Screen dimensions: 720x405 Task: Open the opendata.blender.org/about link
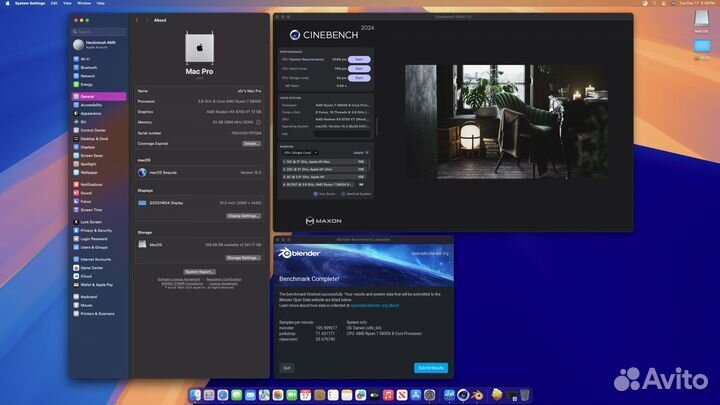(374, 305)
